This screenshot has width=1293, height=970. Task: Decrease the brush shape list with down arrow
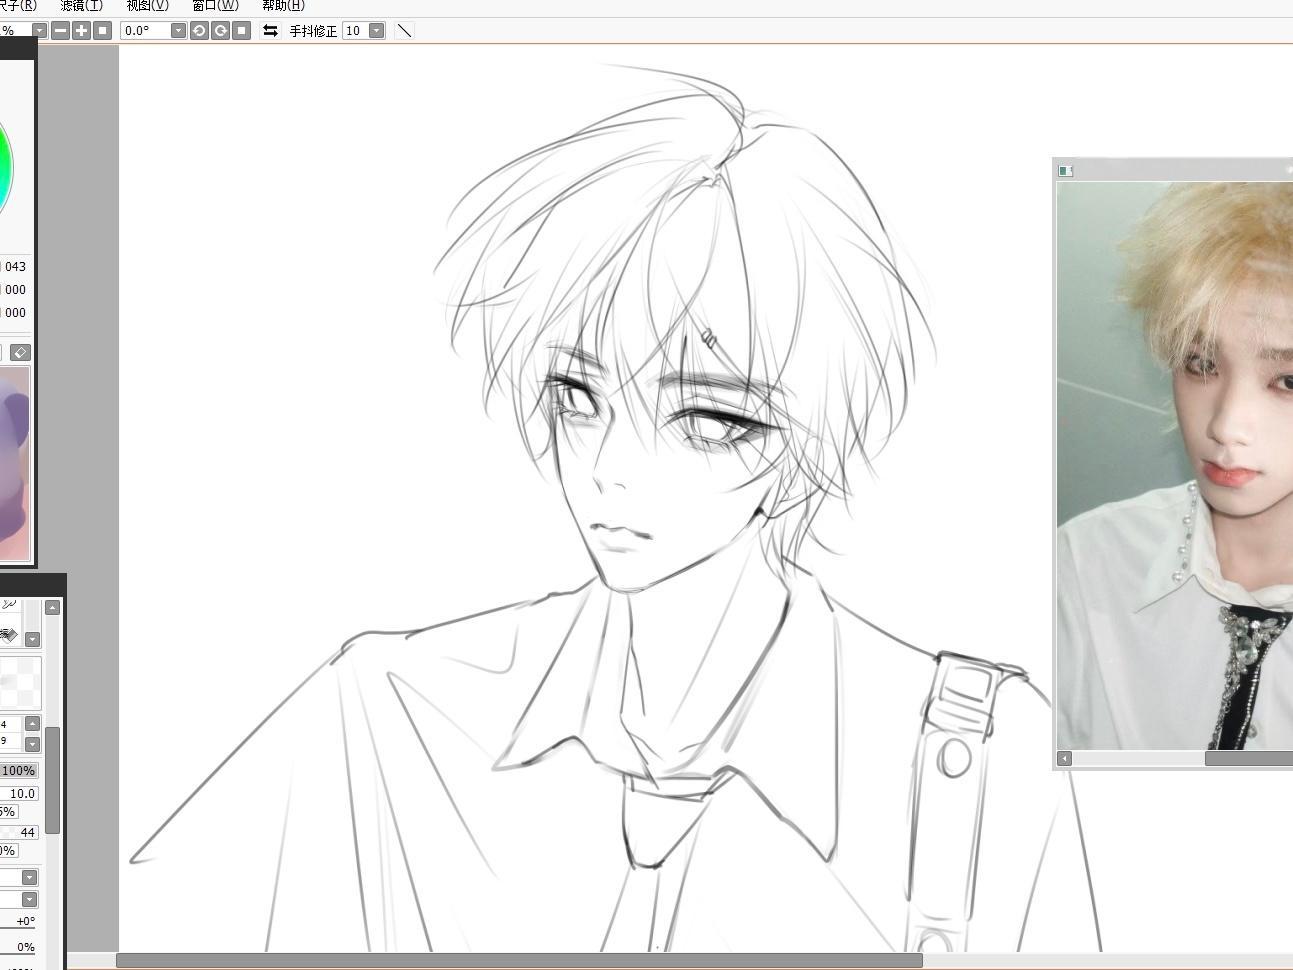coord(32,743)
